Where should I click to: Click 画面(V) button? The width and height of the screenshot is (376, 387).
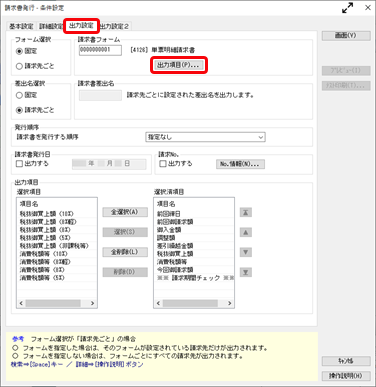coord(346,36)
